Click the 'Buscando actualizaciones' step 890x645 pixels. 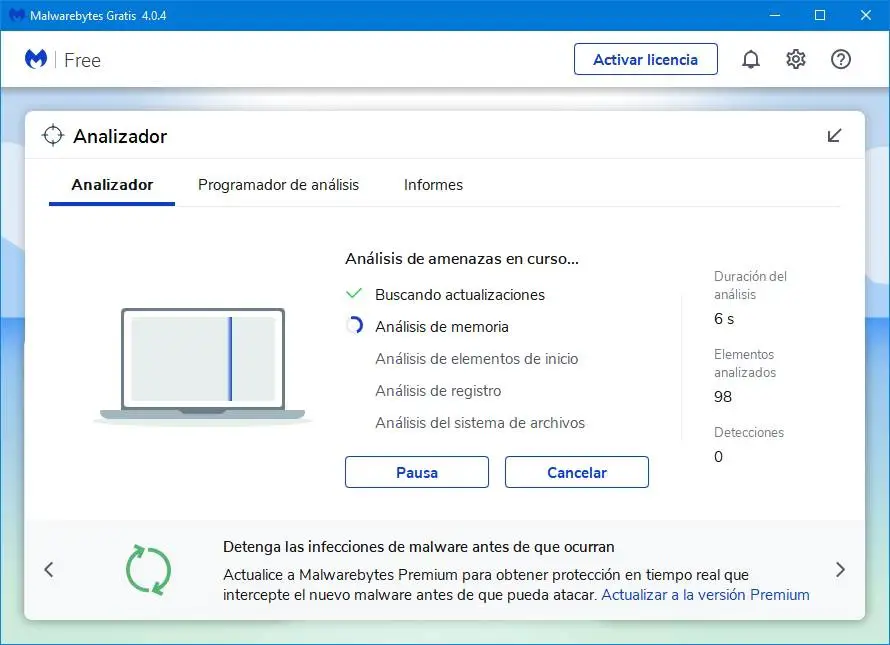point(460,295)
